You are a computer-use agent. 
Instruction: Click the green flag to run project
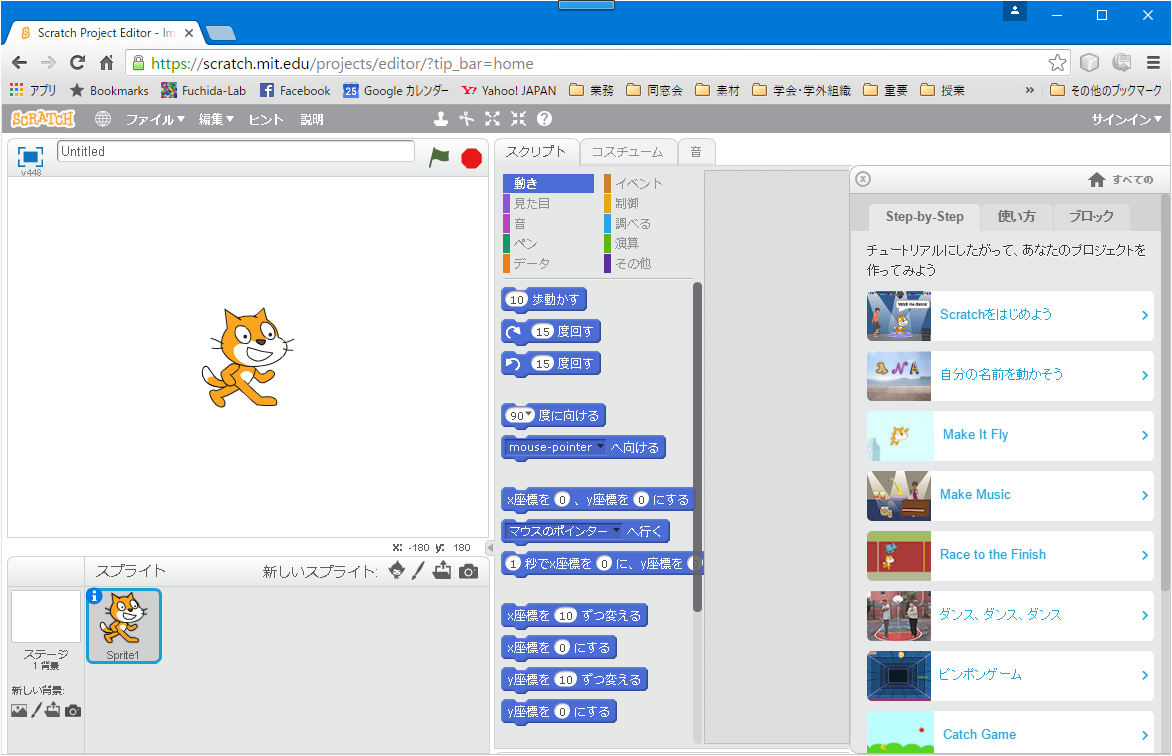pos(439,157)
